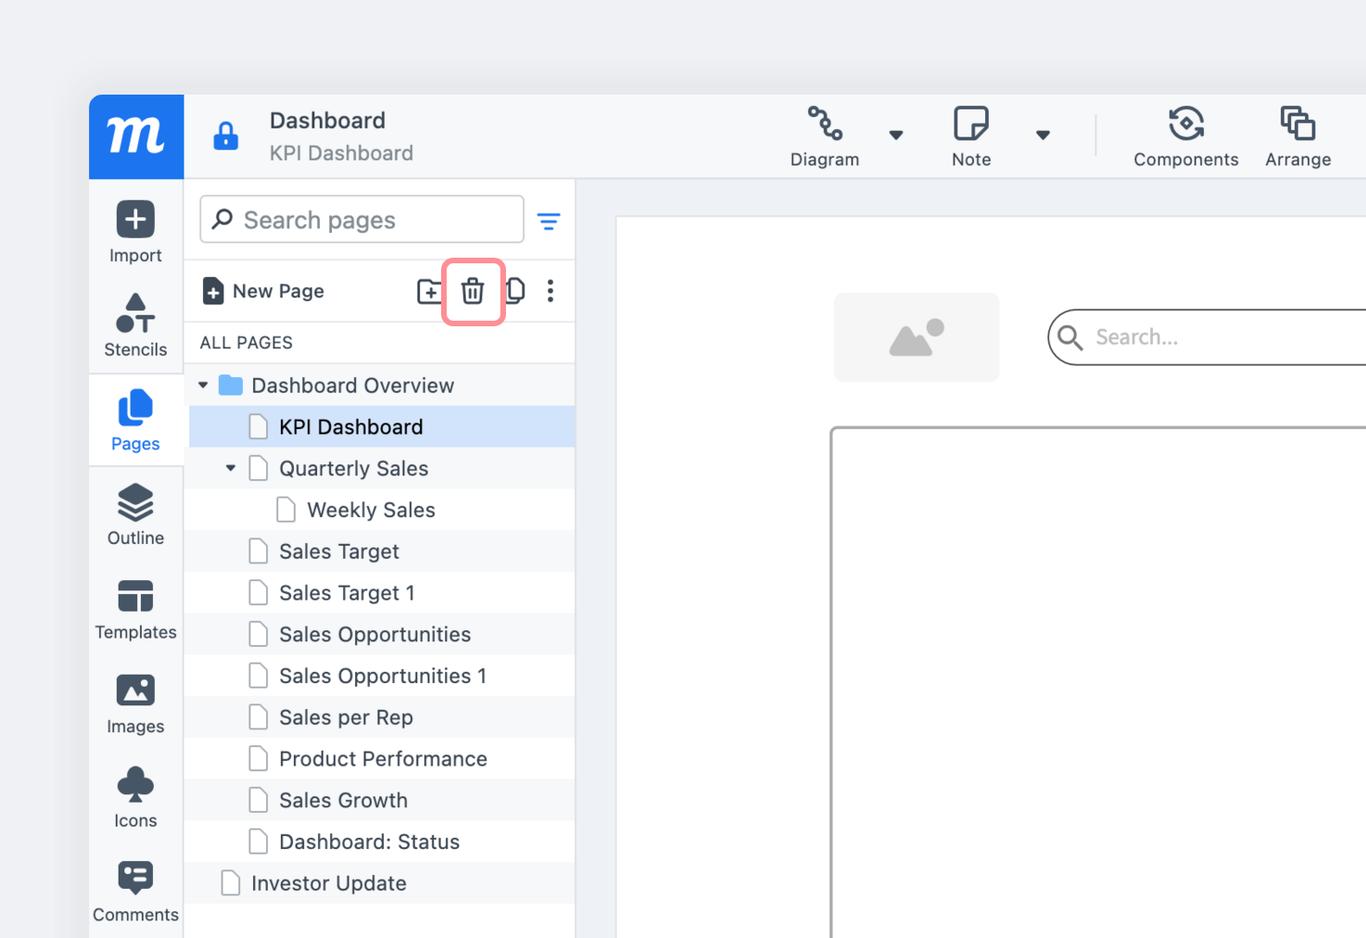Select the Pages sidebar tab
Screen dimensions: 1366x938
(136, 420)
